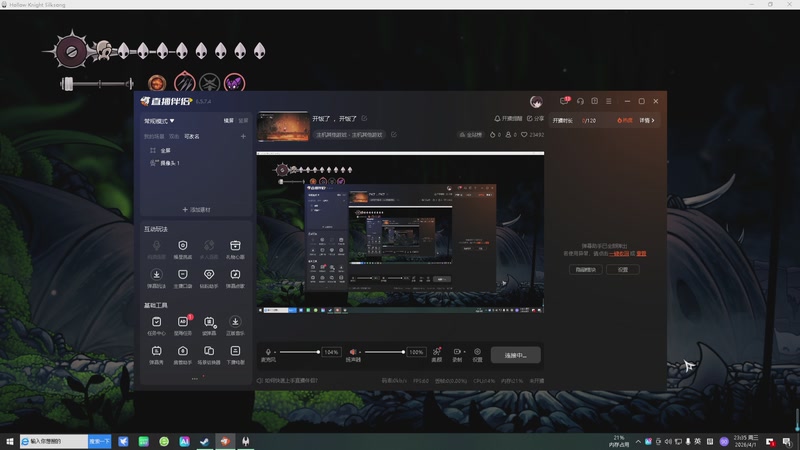Click 添加素材 to add a source
Screen dimensions: 800x450
(x=196, y=210)
